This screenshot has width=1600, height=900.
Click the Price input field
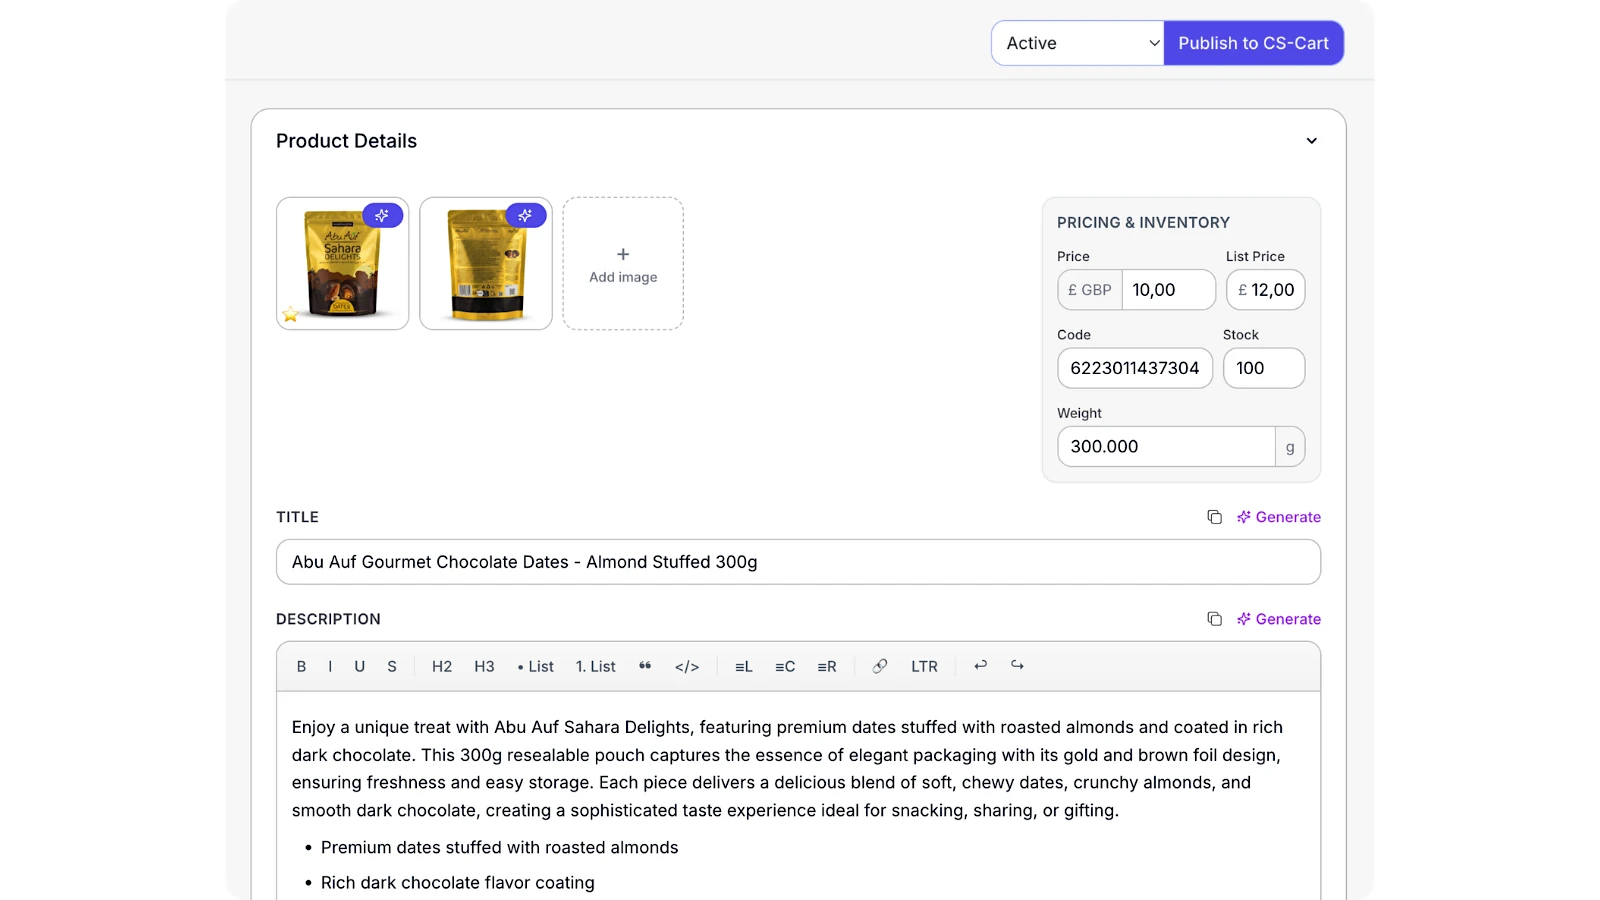[x=1168, y=290]
